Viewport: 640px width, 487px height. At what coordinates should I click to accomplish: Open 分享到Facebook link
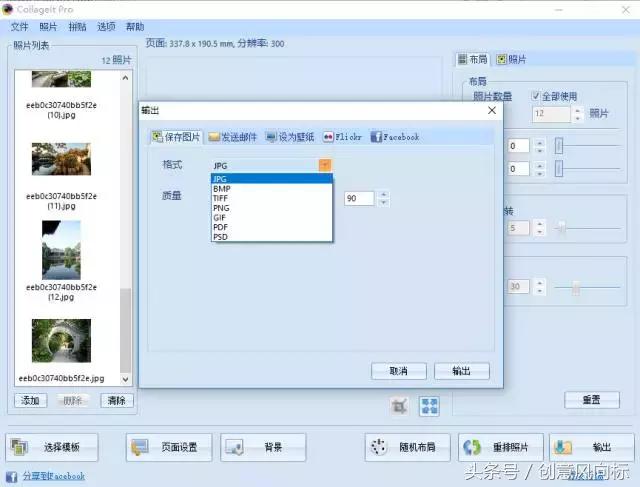(x=54, y=476)
